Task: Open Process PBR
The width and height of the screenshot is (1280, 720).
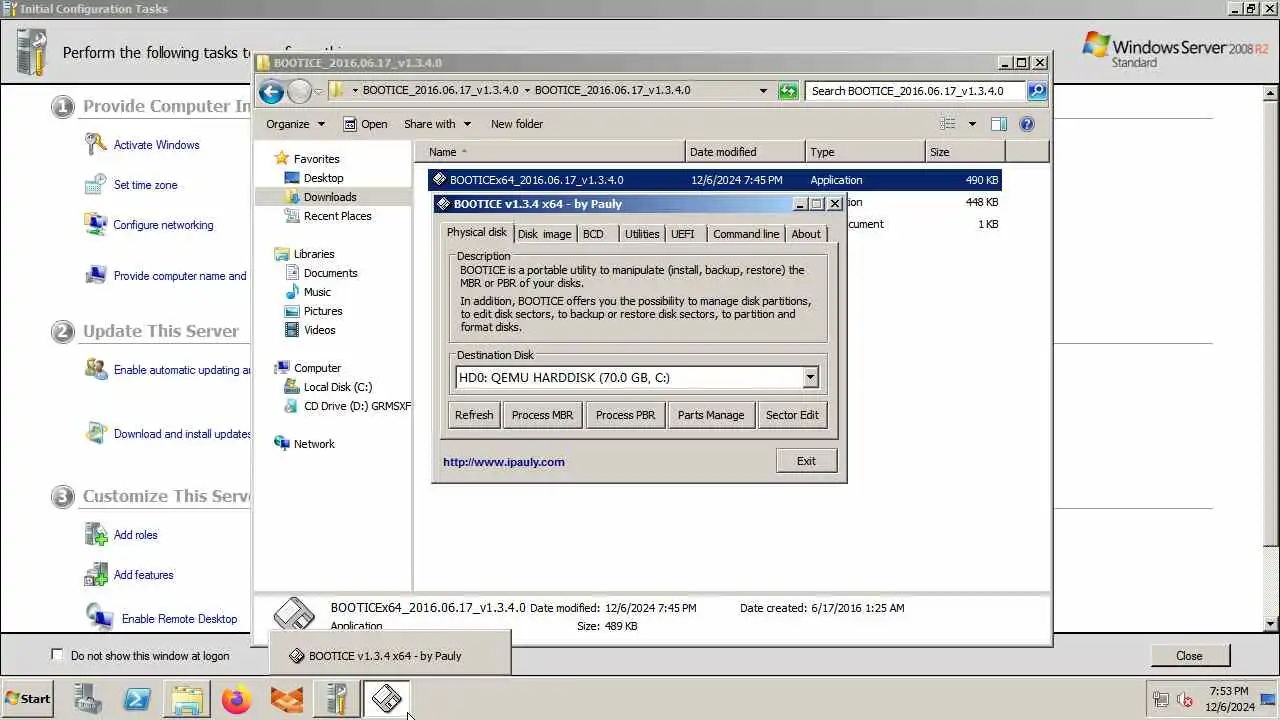Action: 625,415
